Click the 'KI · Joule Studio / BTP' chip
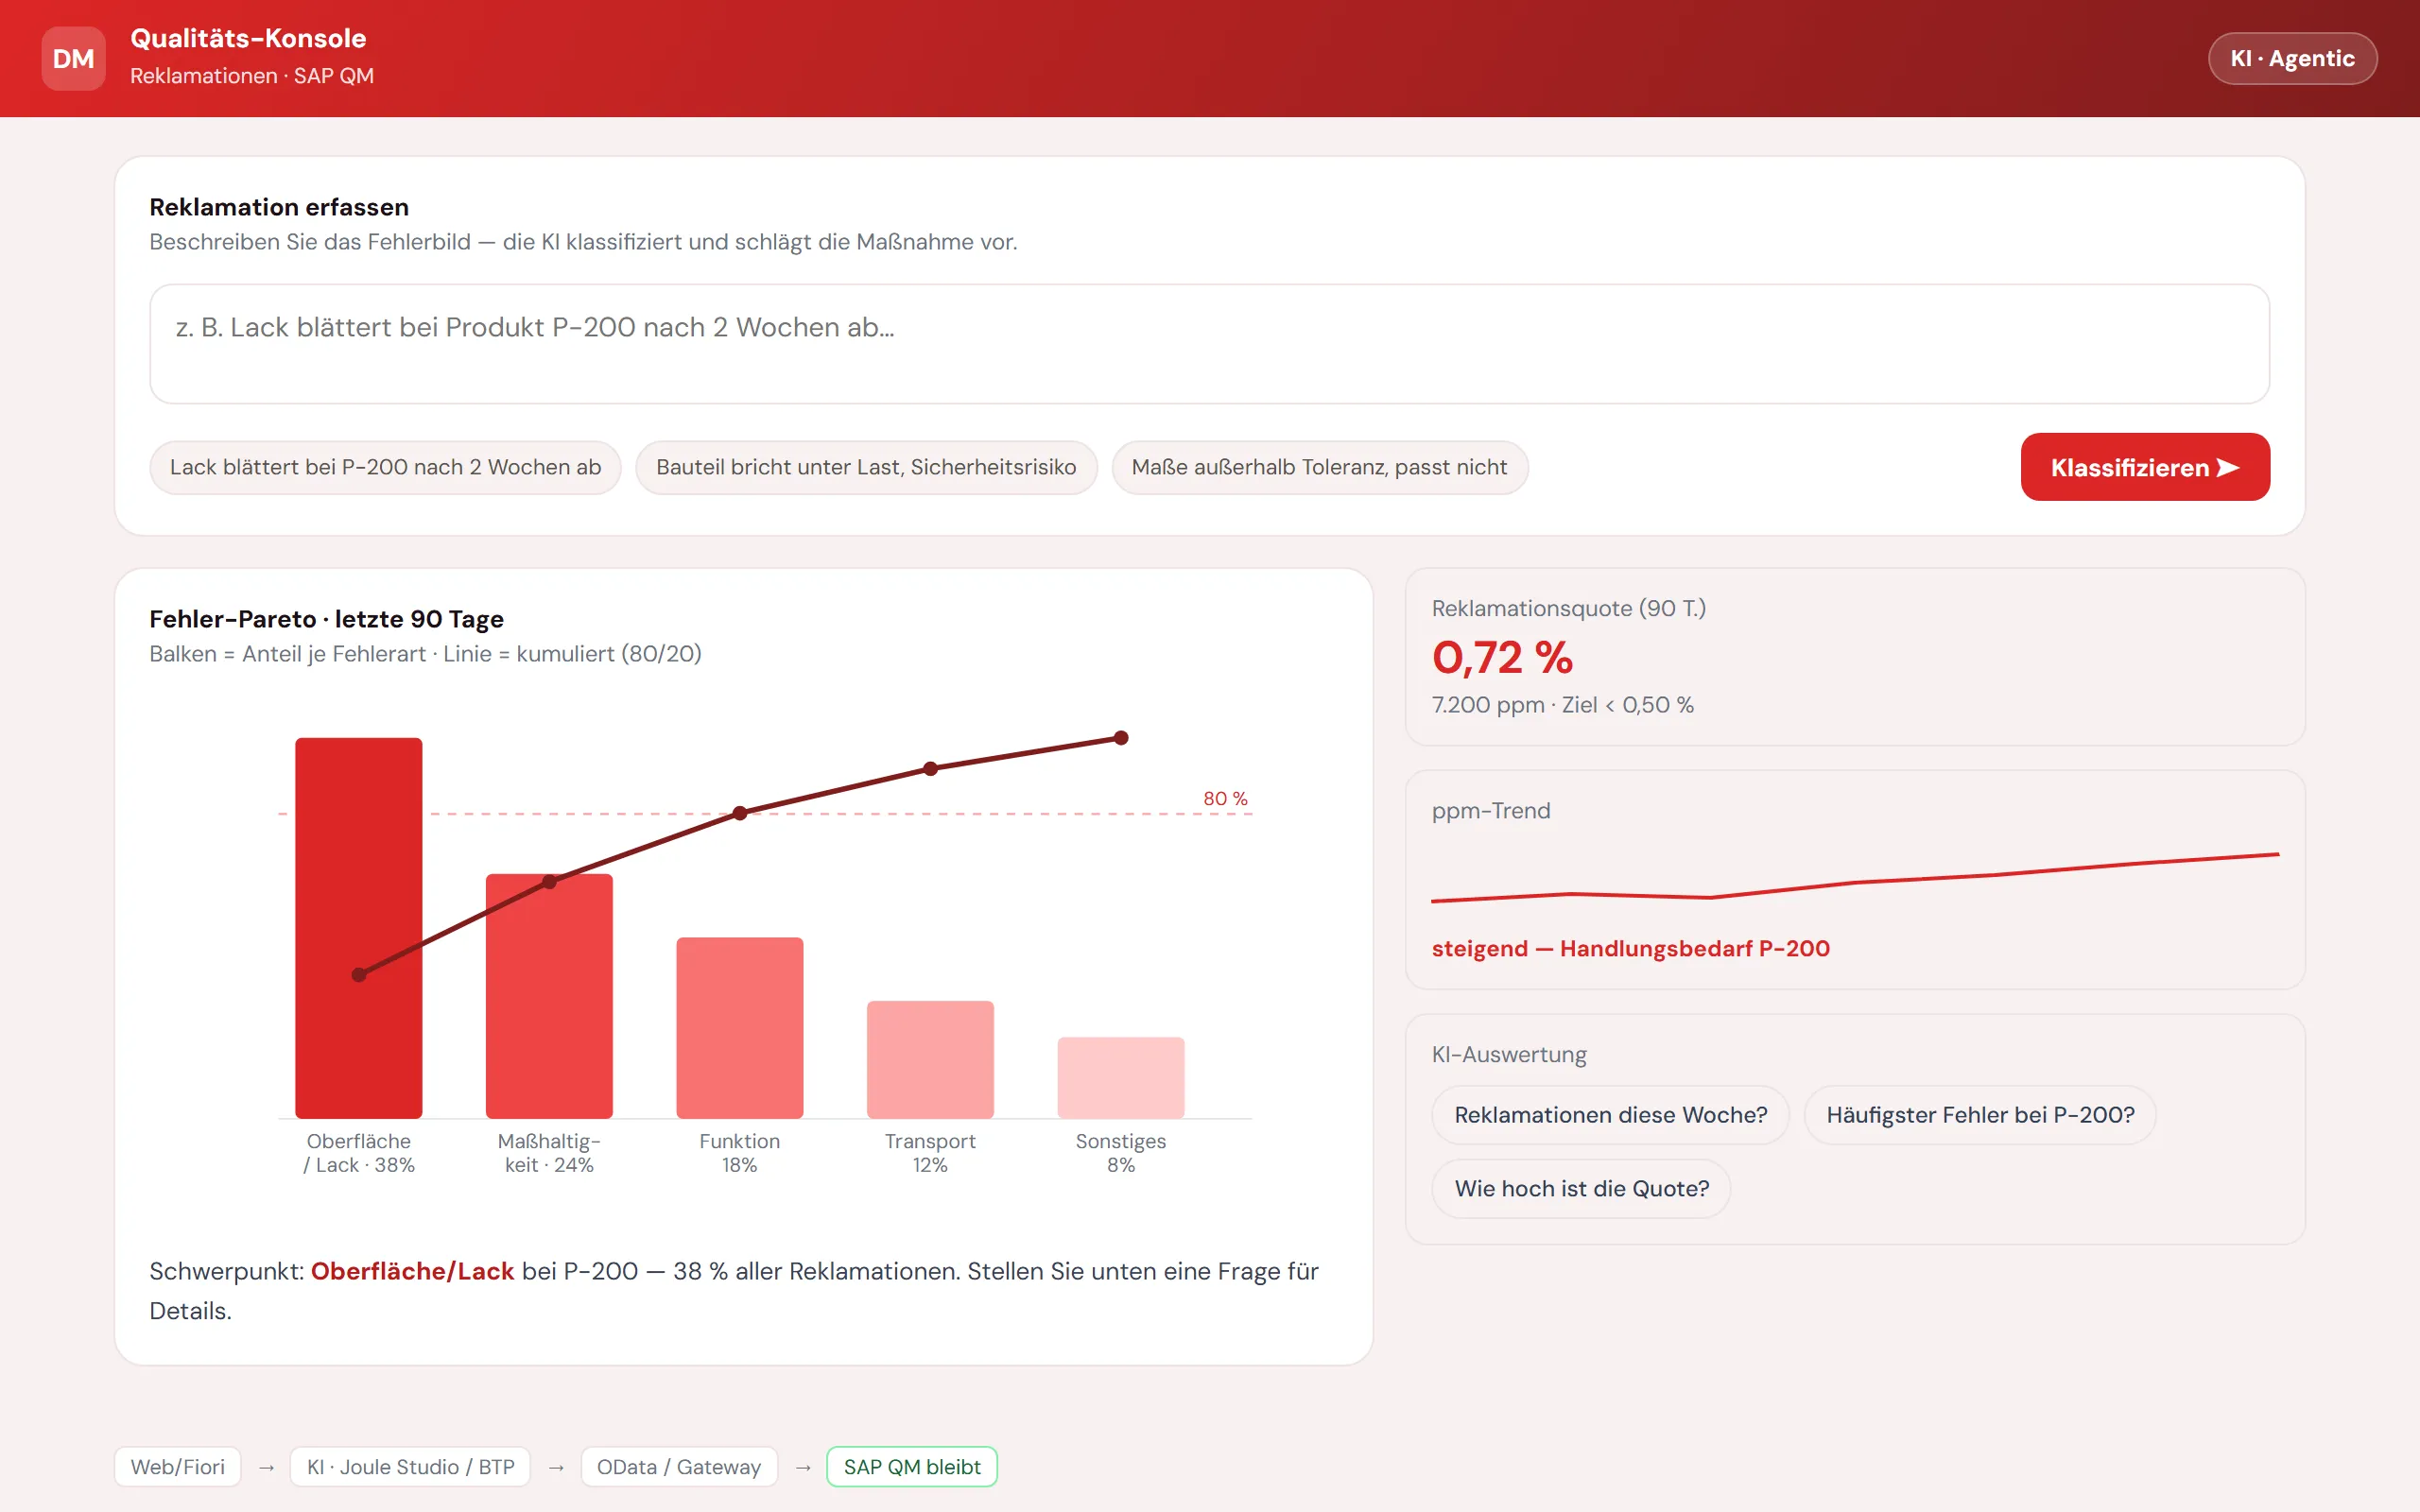This screenshot has width=2420, height=1512. point(410,1467)
